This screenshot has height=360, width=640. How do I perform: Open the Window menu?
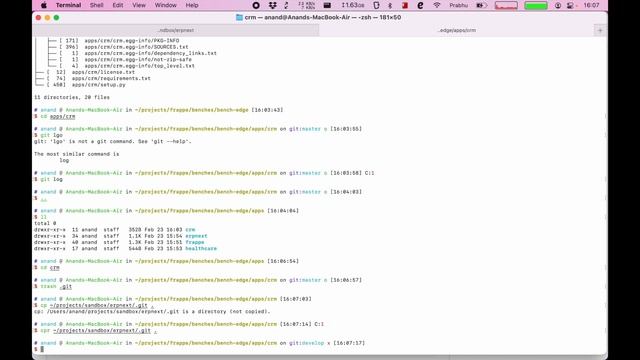click(x=165, y=5)
